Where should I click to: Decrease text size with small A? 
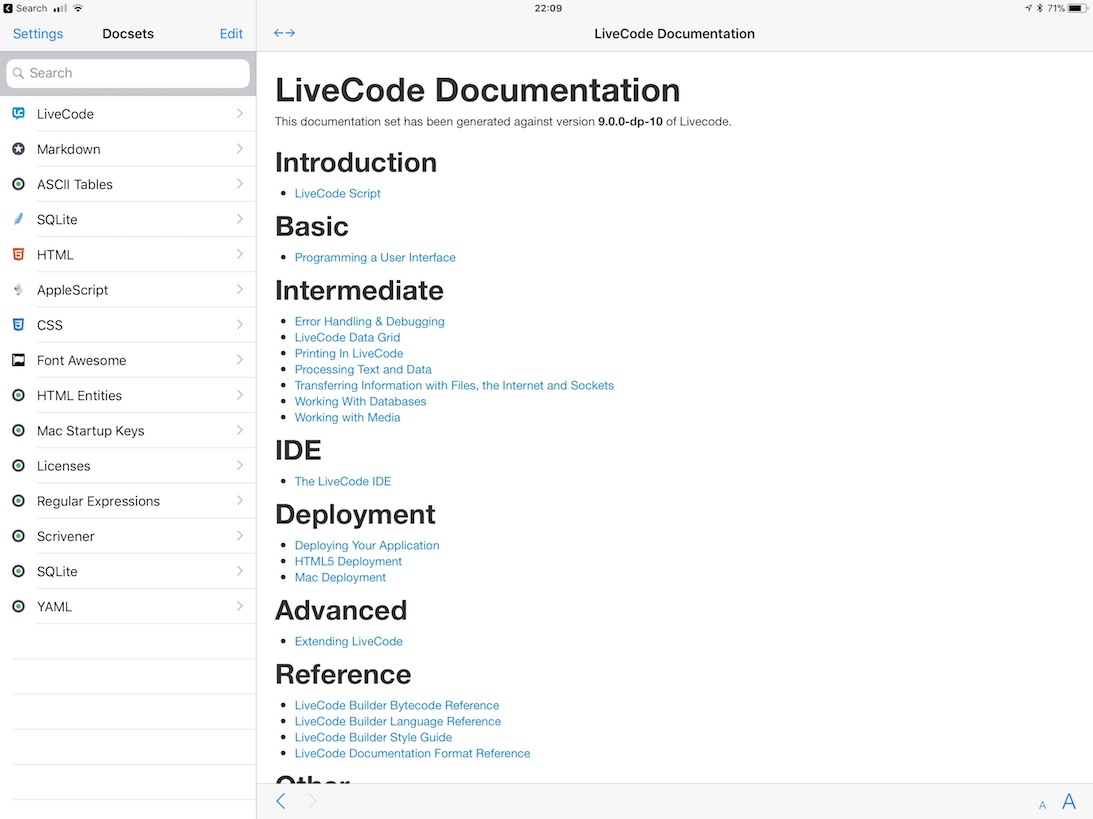1042,804
